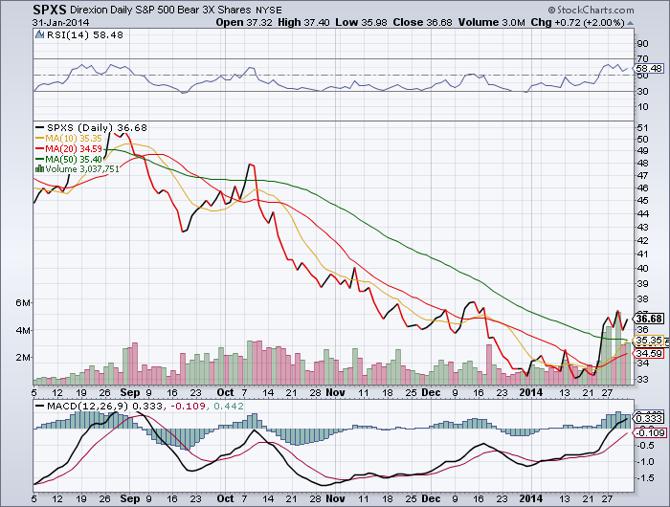Click the 2M volume axis label
670x507 pixels.
[23, 358]
